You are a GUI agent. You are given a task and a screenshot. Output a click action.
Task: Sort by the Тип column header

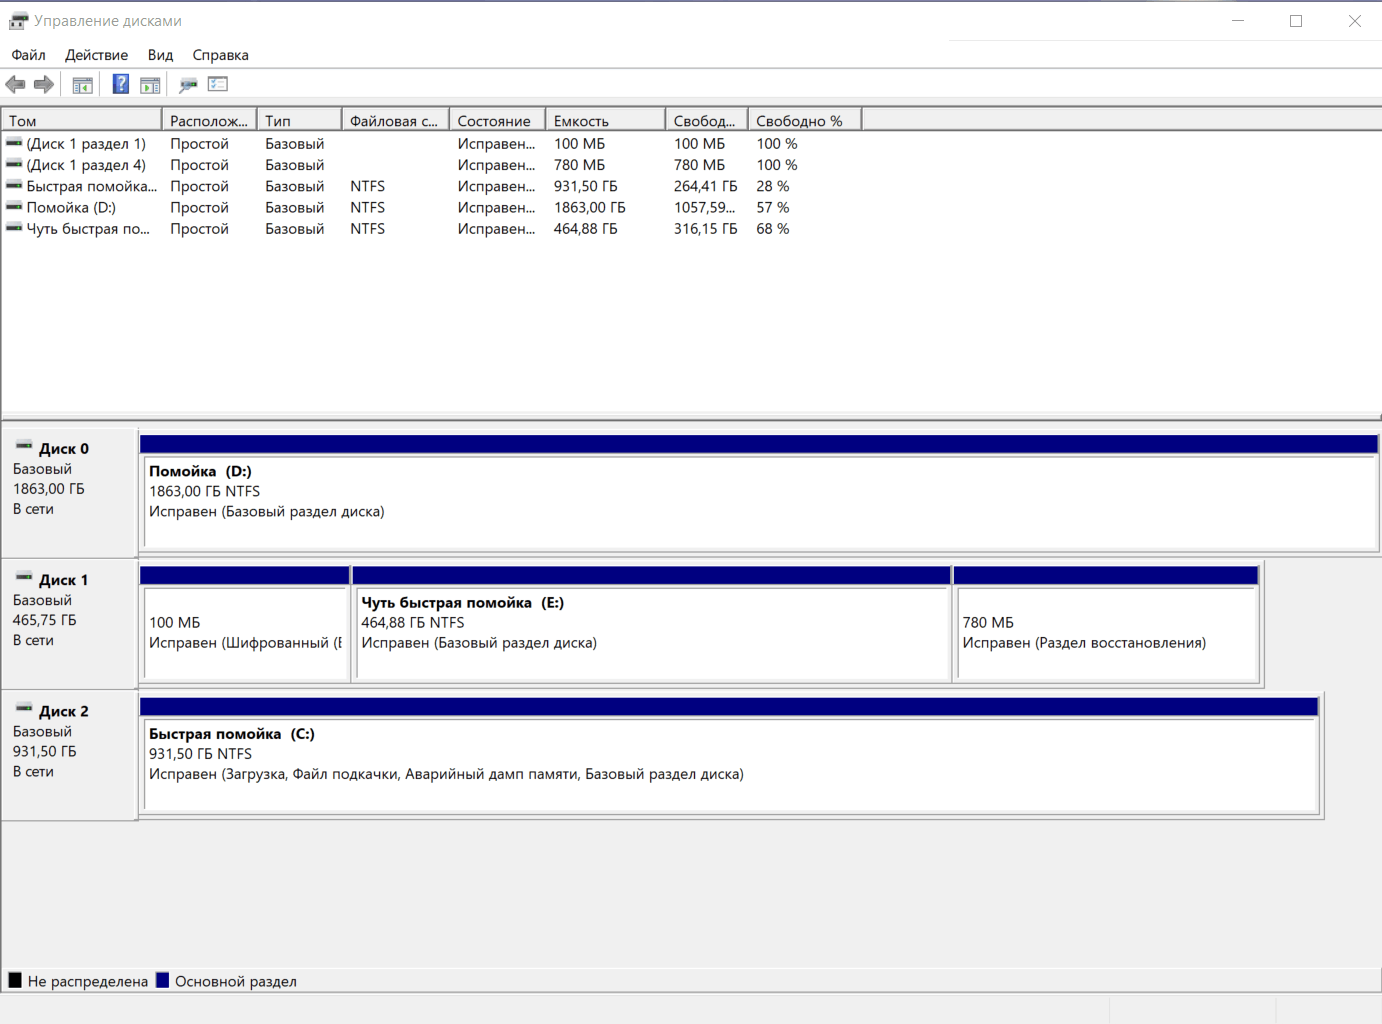point(299,121)
